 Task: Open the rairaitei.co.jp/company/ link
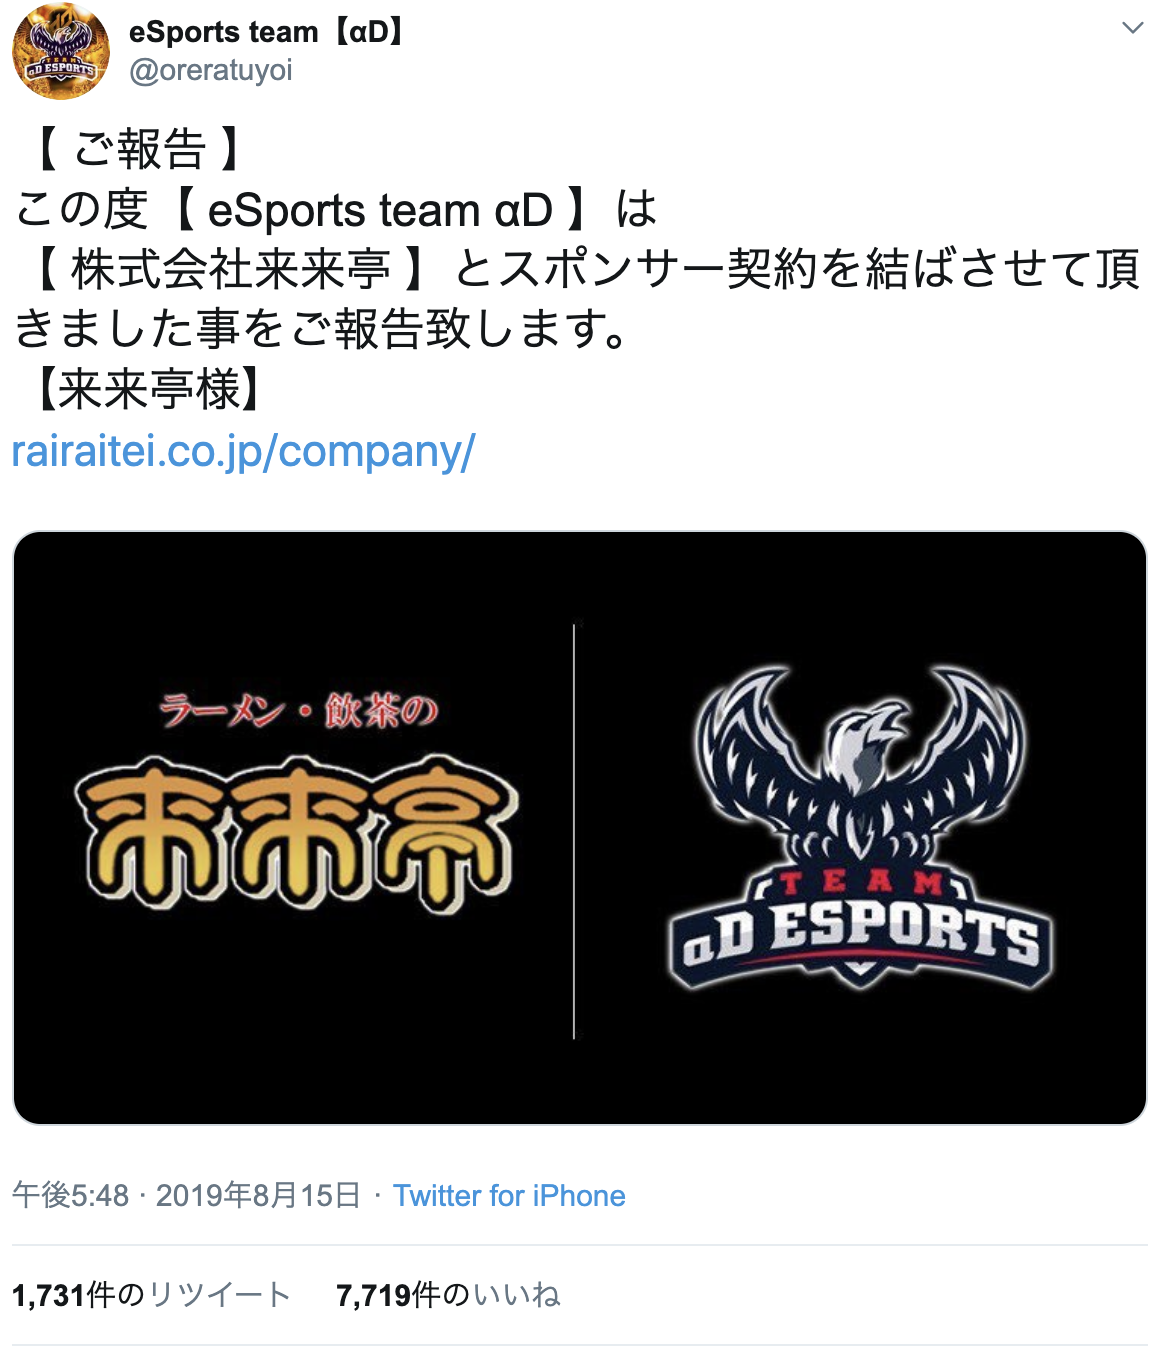[243, 451]
